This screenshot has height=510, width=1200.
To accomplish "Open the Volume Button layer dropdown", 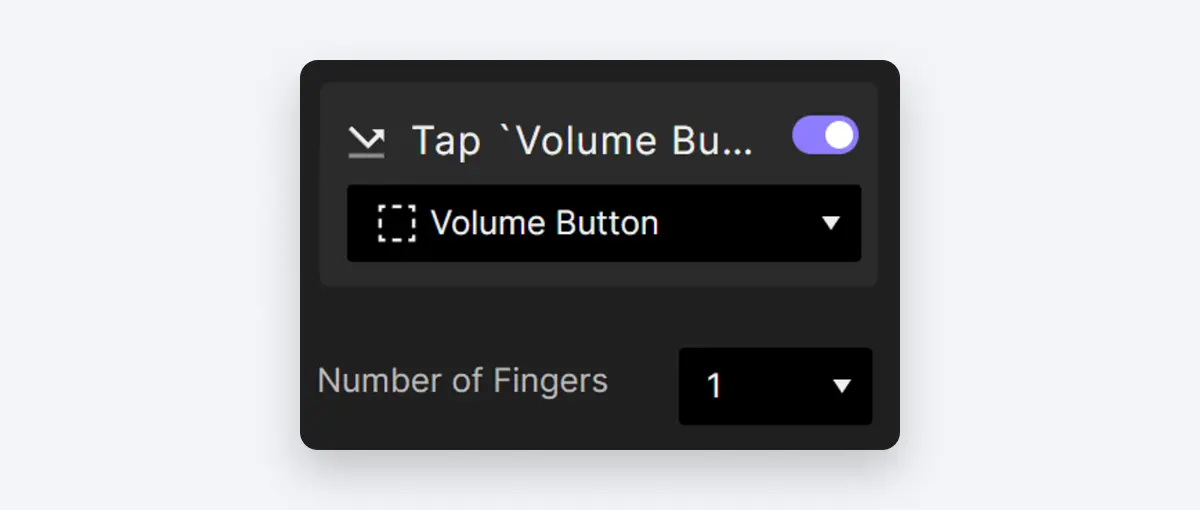I will pyautogui.click(x=604, y=223).
